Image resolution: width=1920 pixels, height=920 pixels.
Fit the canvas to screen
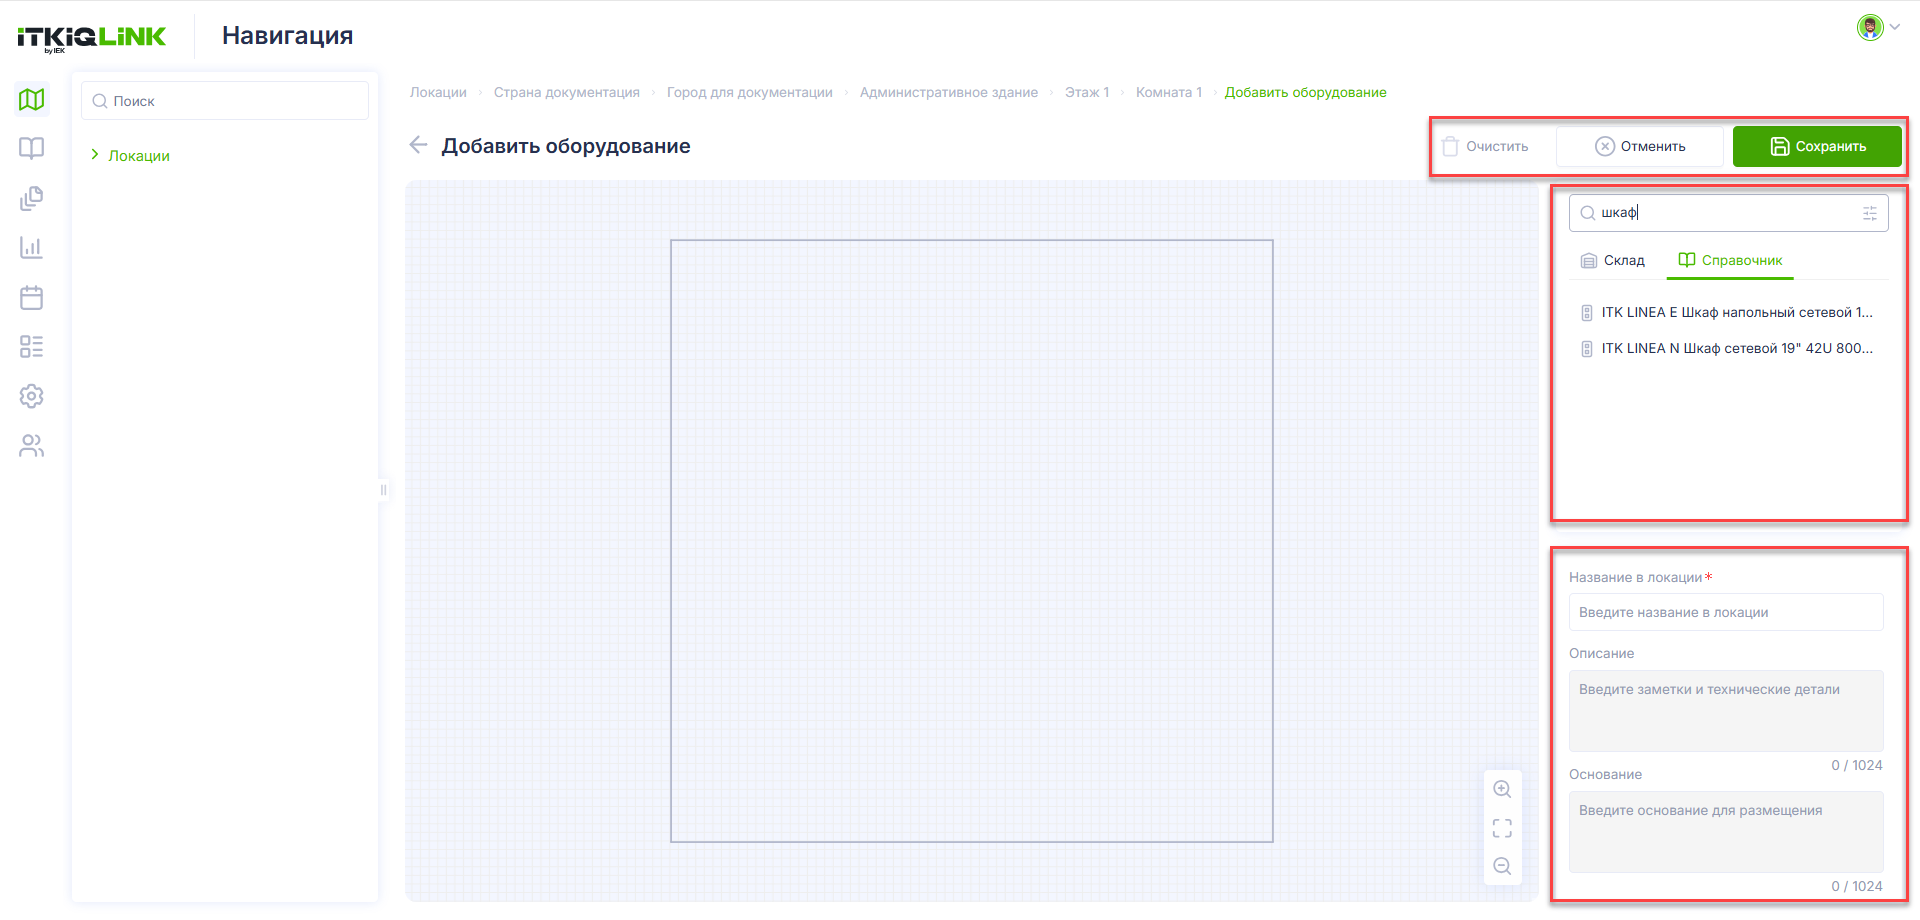tap(1502, 828)
